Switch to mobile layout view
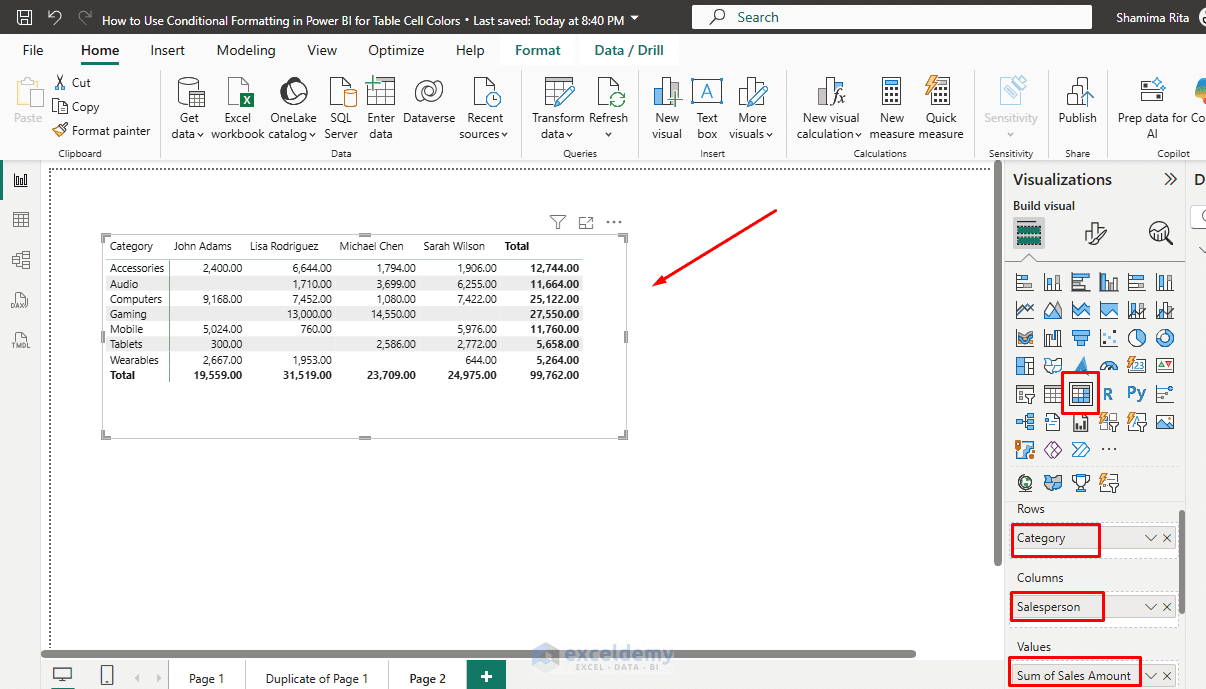1206x689 pixels. coord(107,675)
